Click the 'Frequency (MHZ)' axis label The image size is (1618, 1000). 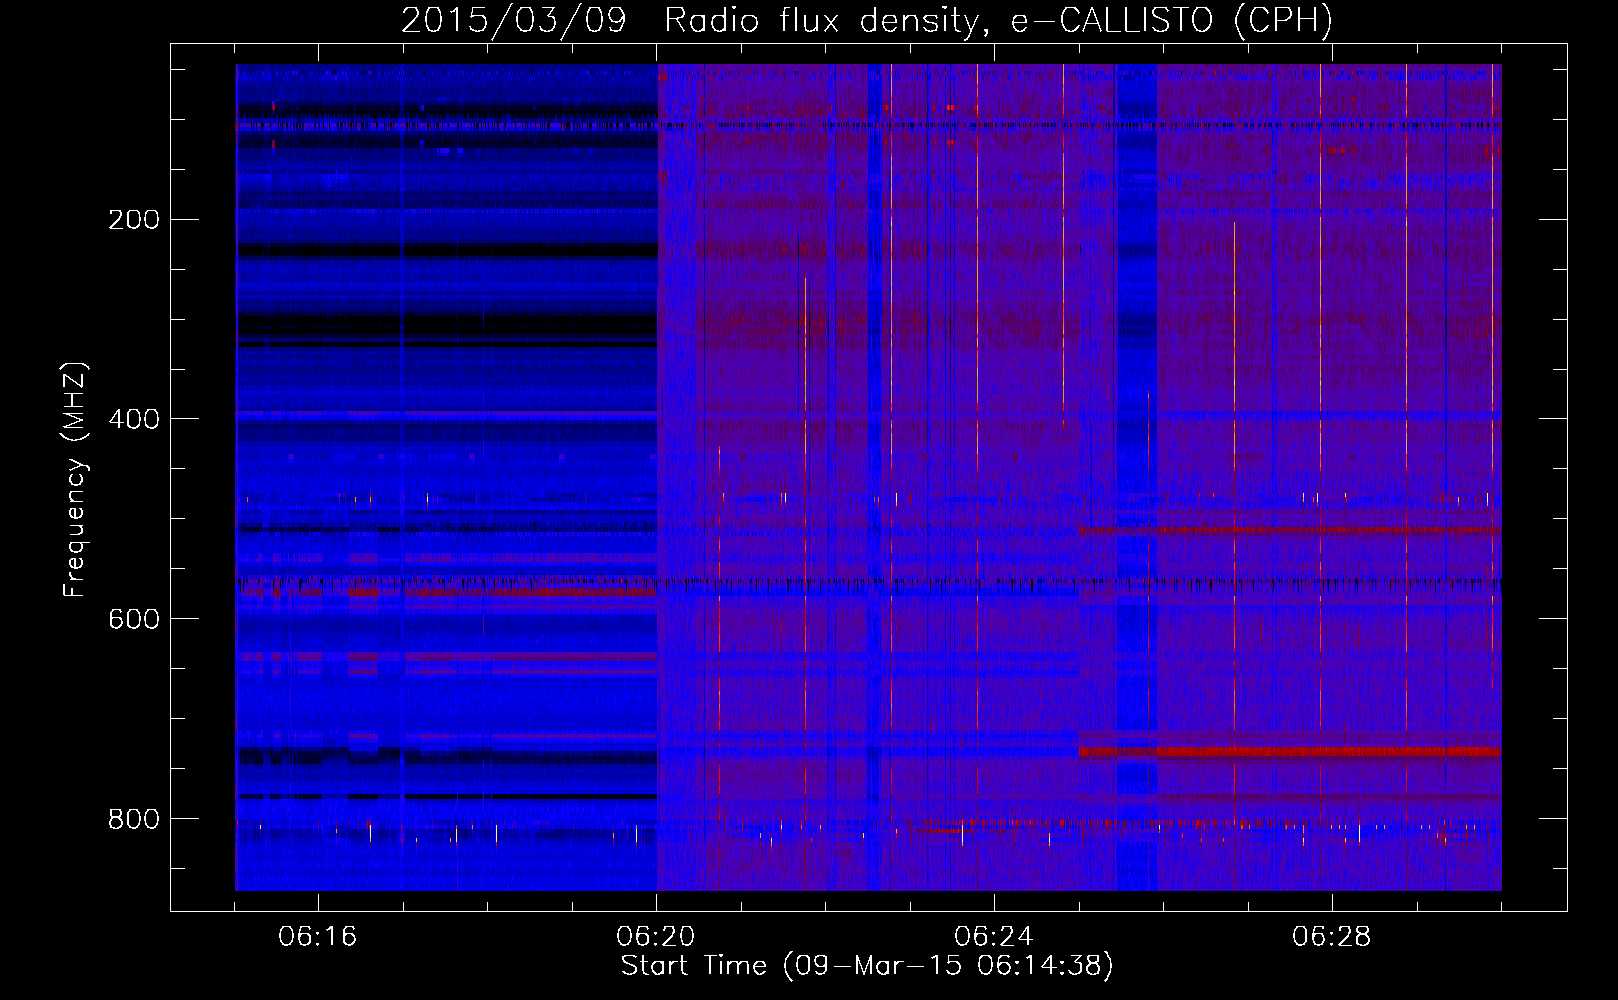[x=75, y=480]
